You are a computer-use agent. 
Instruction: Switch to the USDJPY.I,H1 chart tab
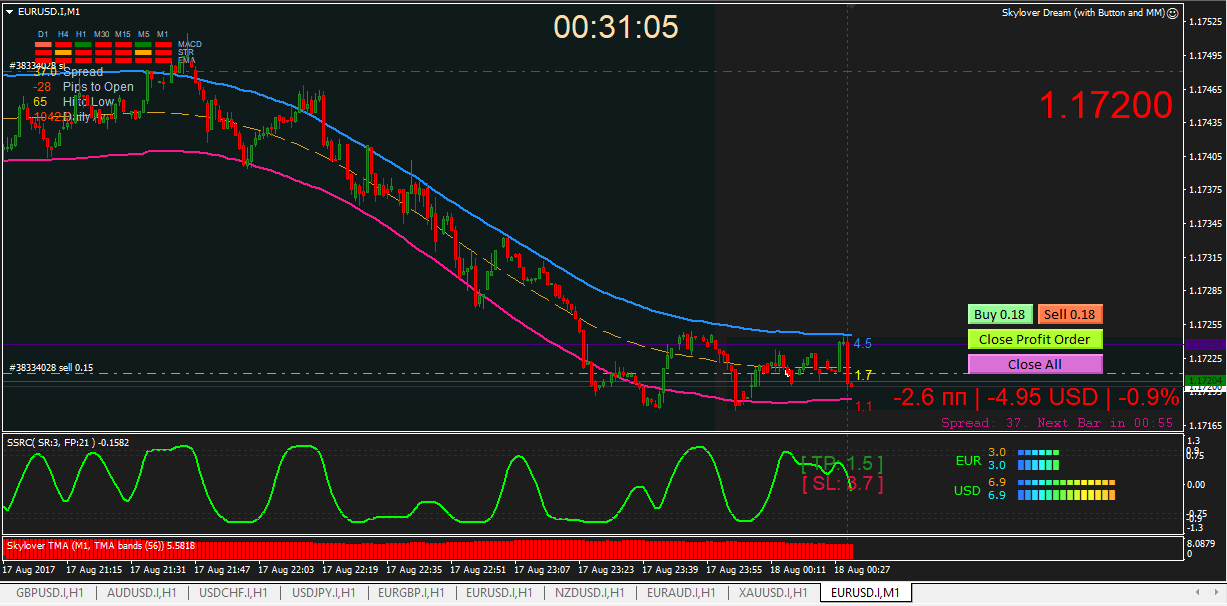(x=324, y=593)
